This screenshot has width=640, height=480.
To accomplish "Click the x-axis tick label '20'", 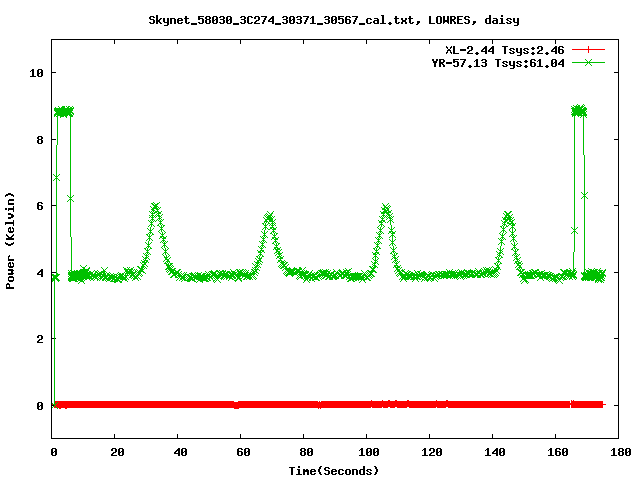I will [117, 452].
